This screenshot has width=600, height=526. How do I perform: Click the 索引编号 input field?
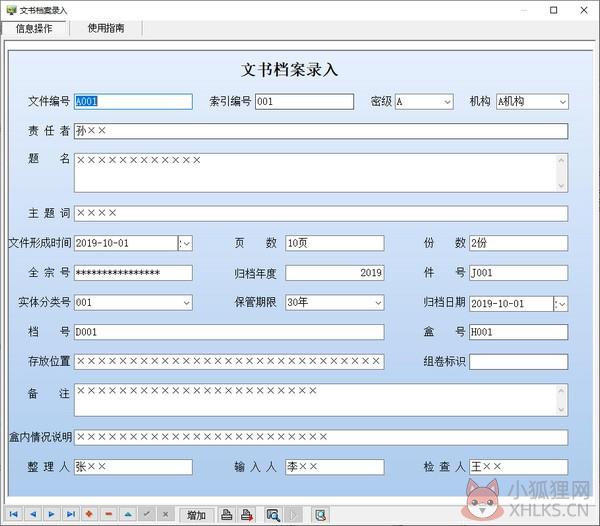(305, 102)
